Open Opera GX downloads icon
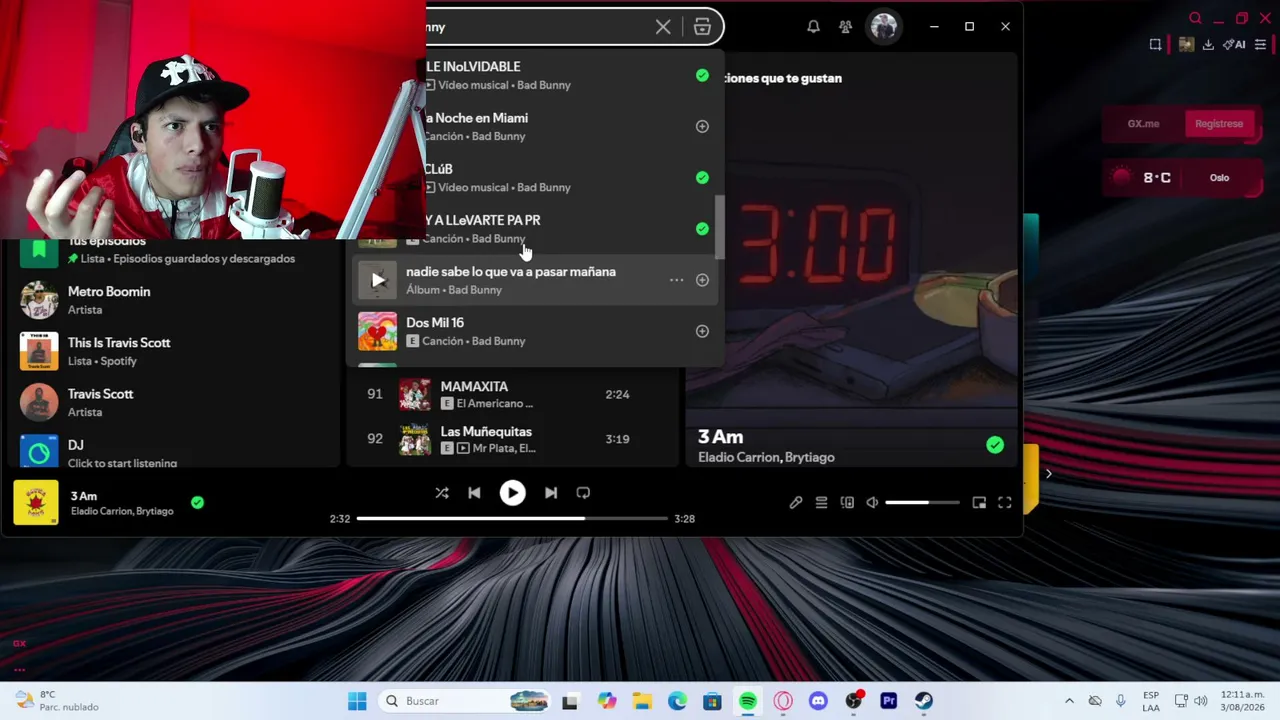 [1208, 44]
